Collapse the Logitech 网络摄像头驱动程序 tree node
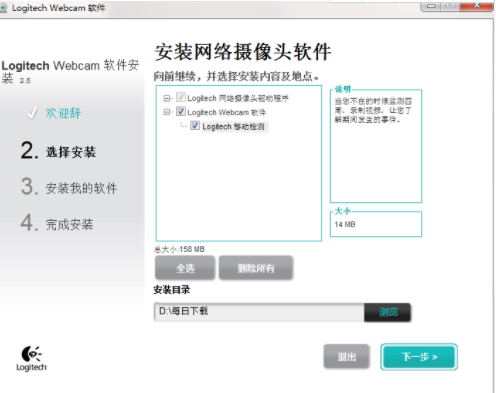The height and width of the screenshot is (393, 496). click(x=167, y=98)
